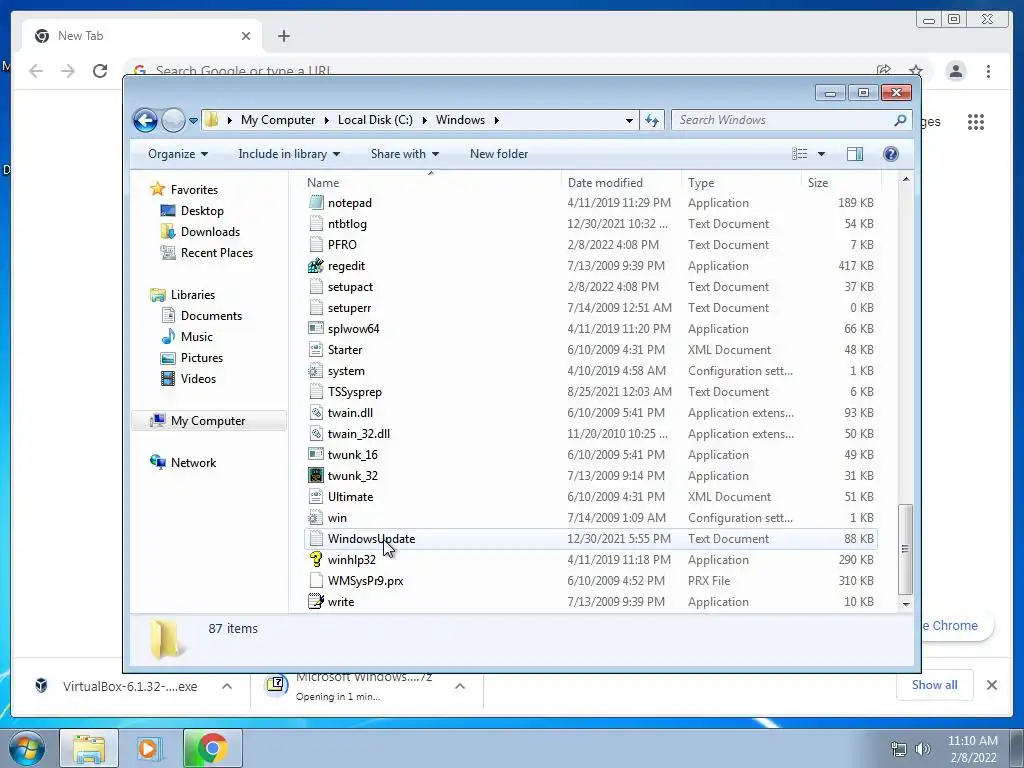Select the twain_32.dll file
Screen dimensions: 1024x768
click(359, 434)
